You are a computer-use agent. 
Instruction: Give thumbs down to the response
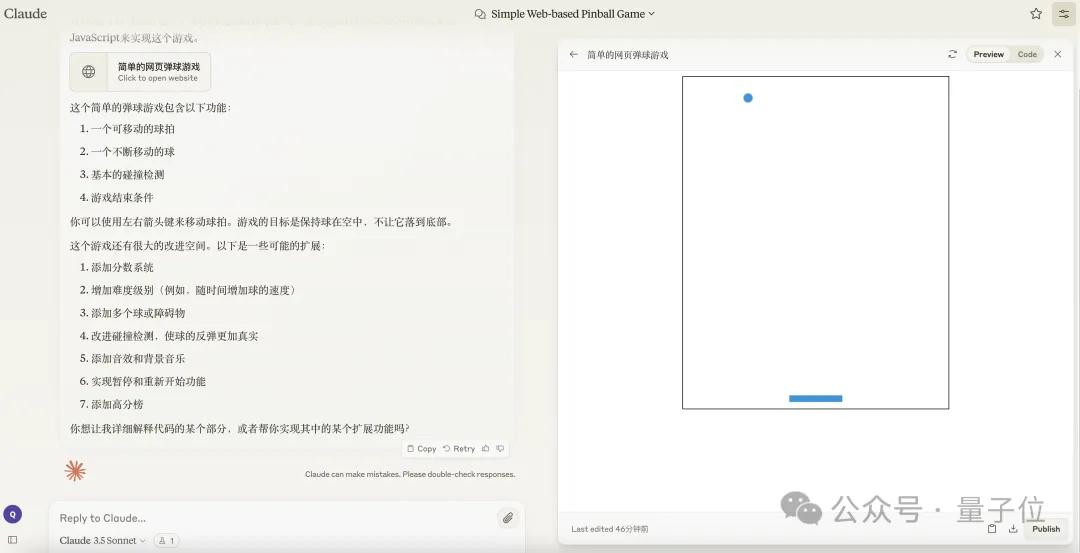pos(500,449)
